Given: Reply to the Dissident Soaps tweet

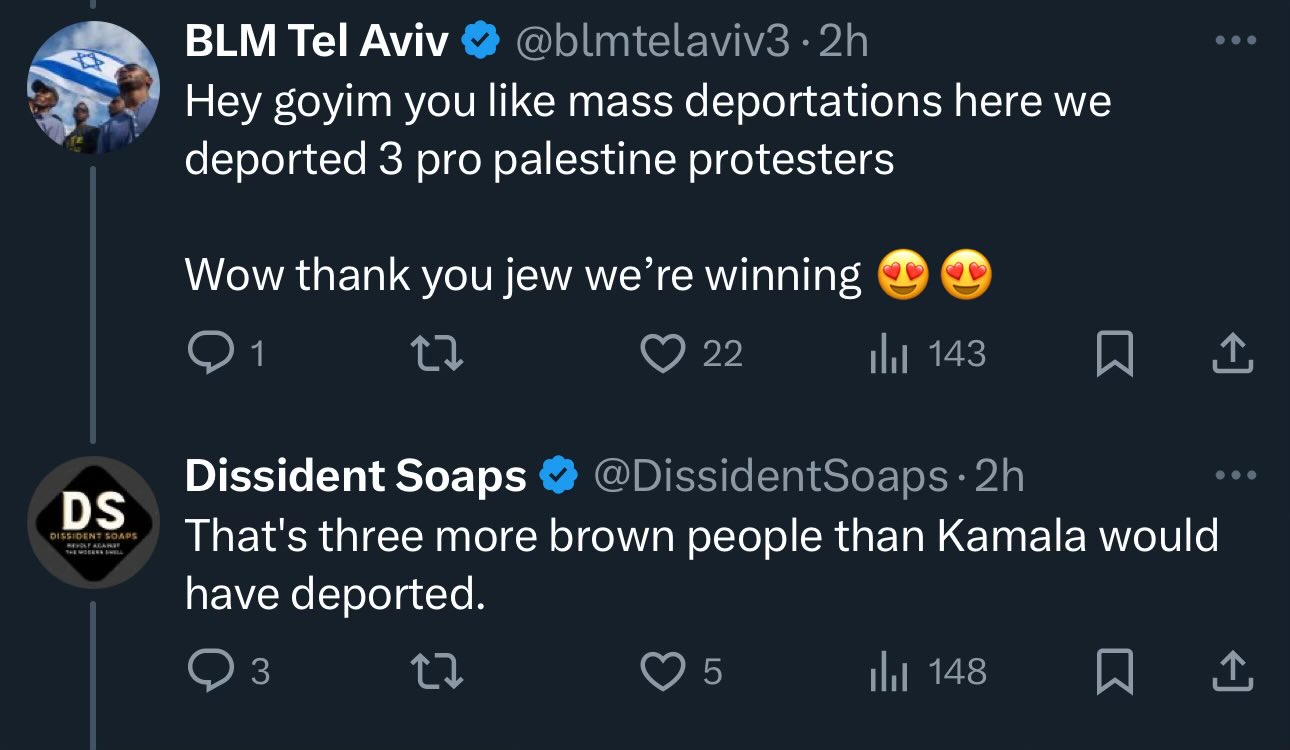Looking at the screenshot, I should point(209,671).
